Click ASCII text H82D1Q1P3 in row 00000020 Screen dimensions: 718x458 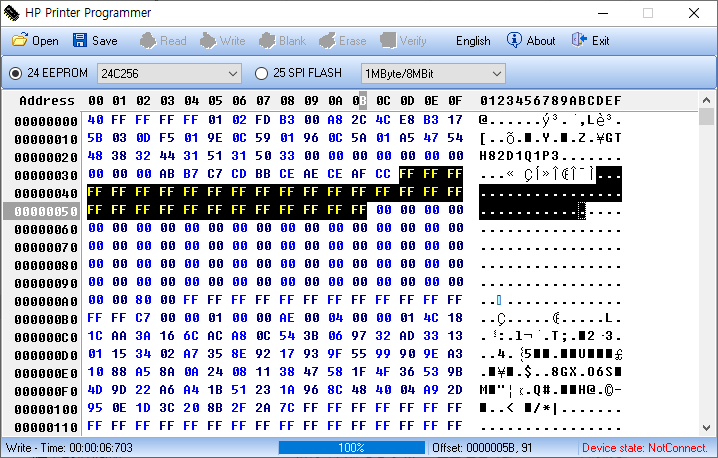519,156
